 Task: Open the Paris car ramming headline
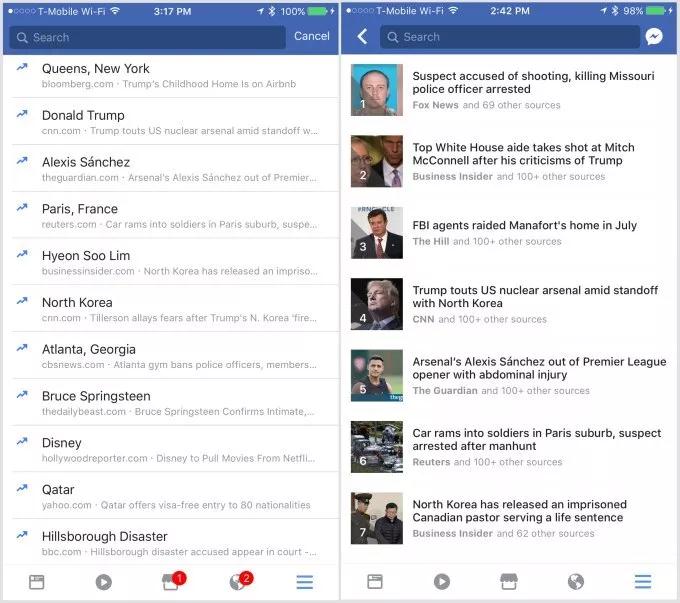(536, 440)
